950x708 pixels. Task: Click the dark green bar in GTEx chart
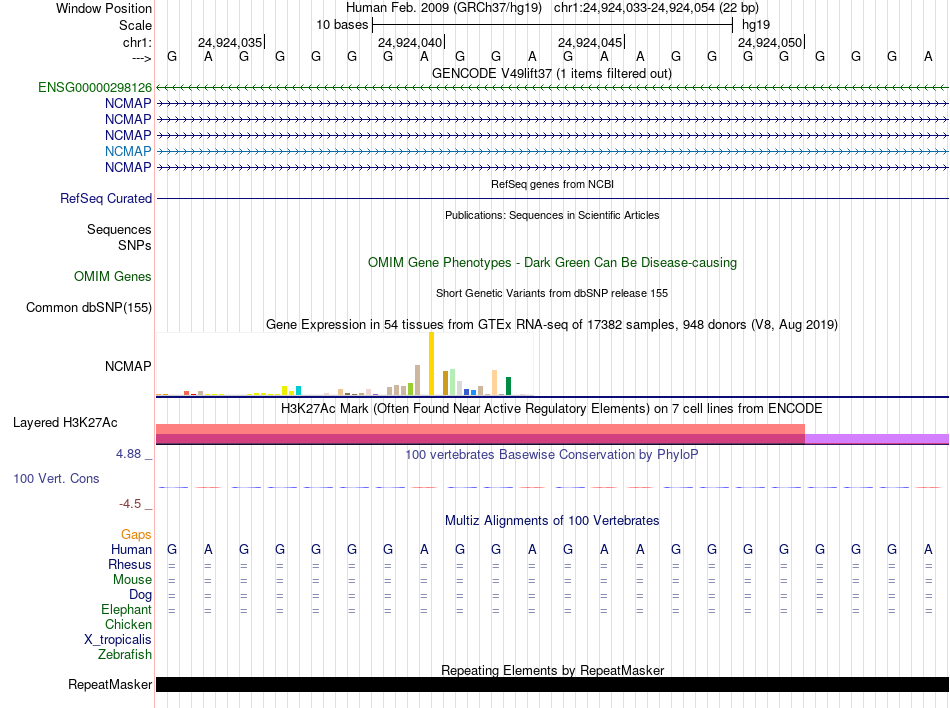tap(508, 386)
